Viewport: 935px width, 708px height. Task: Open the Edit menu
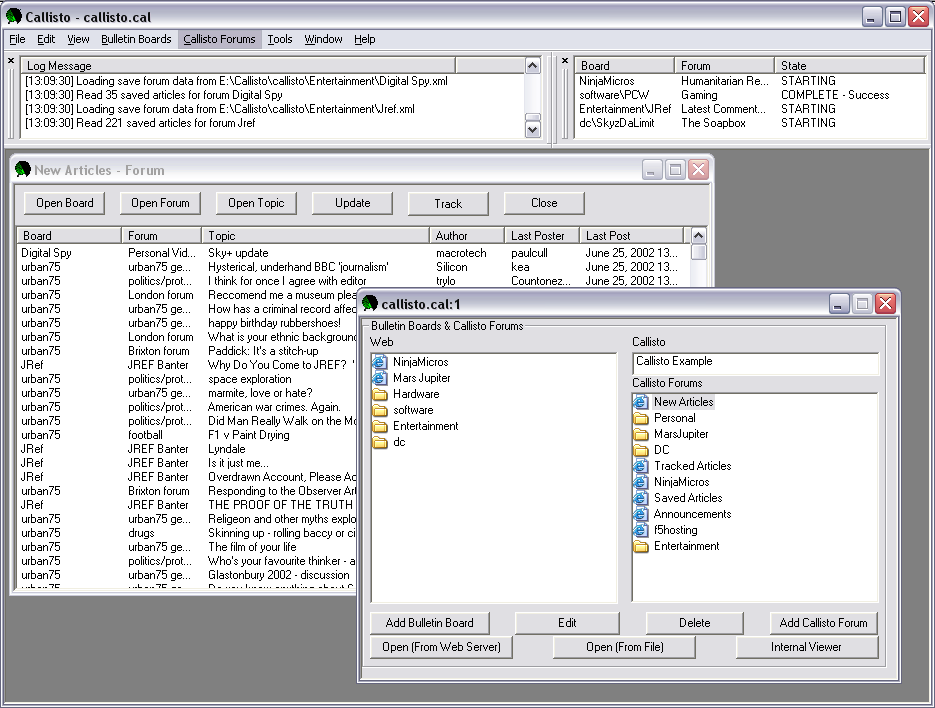click(46, 39)
